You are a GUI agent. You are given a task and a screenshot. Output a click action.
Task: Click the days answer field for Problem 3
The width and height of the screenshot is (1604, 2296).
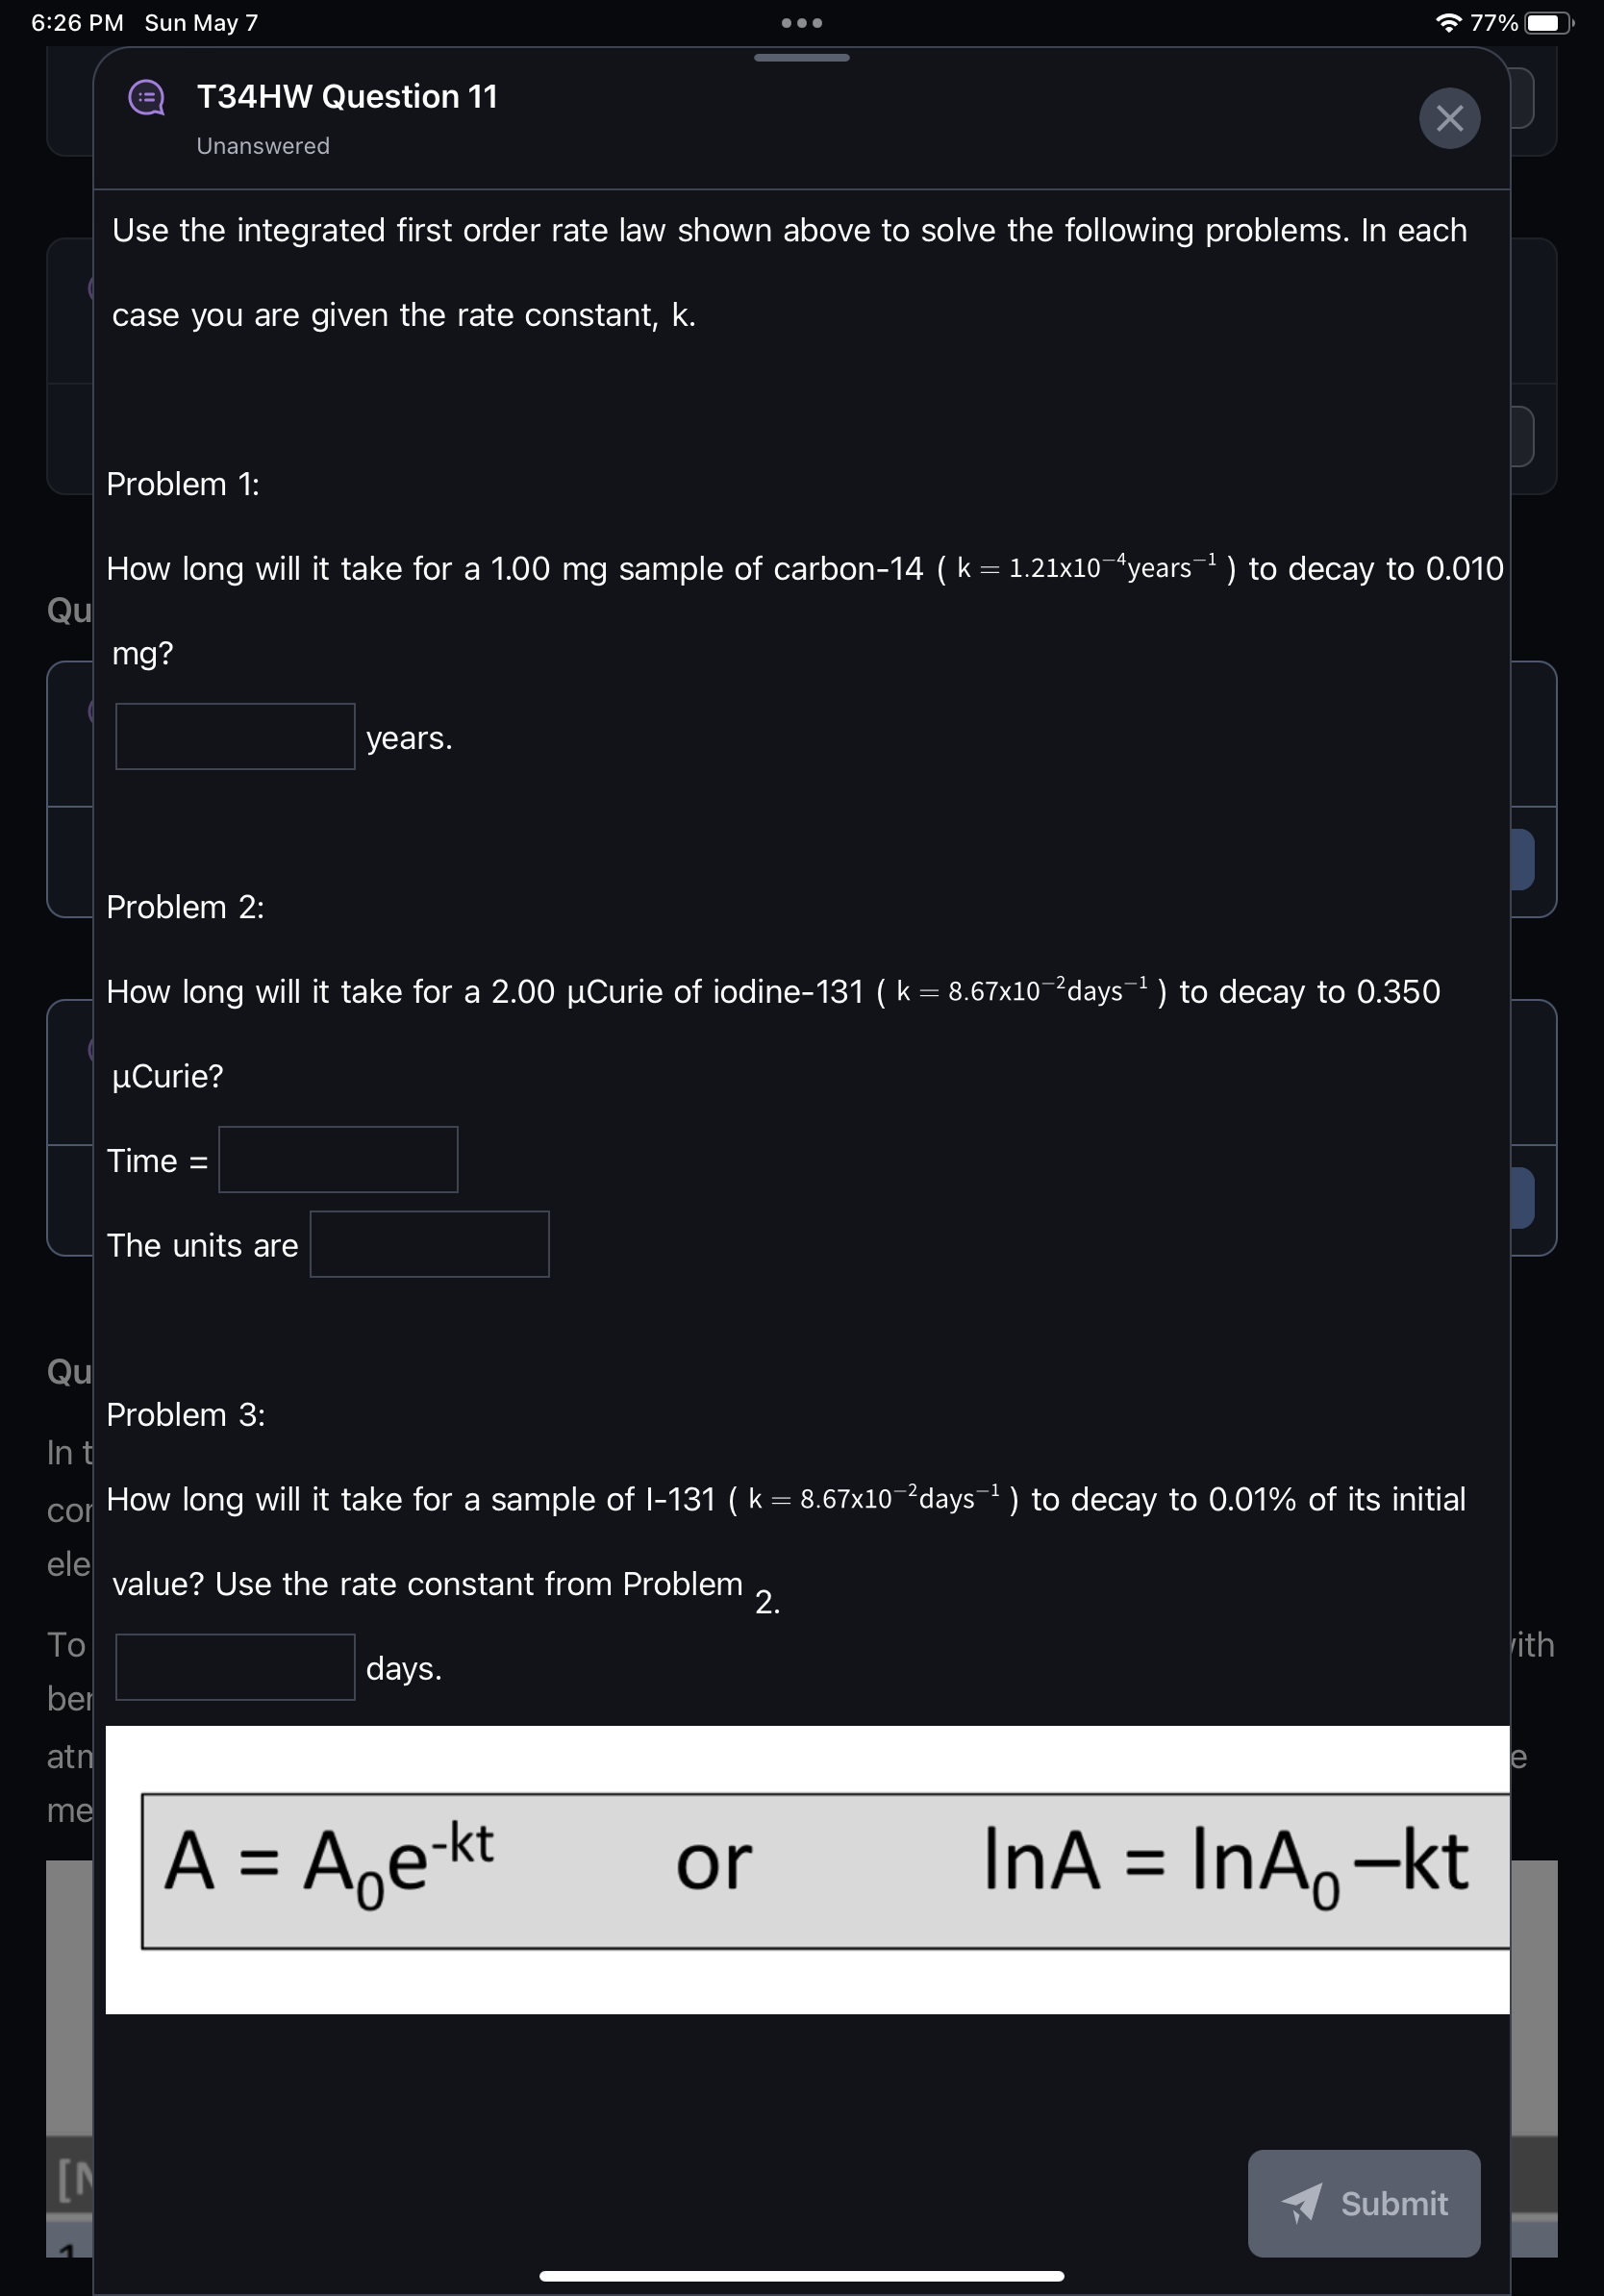tap(235, 1665)
